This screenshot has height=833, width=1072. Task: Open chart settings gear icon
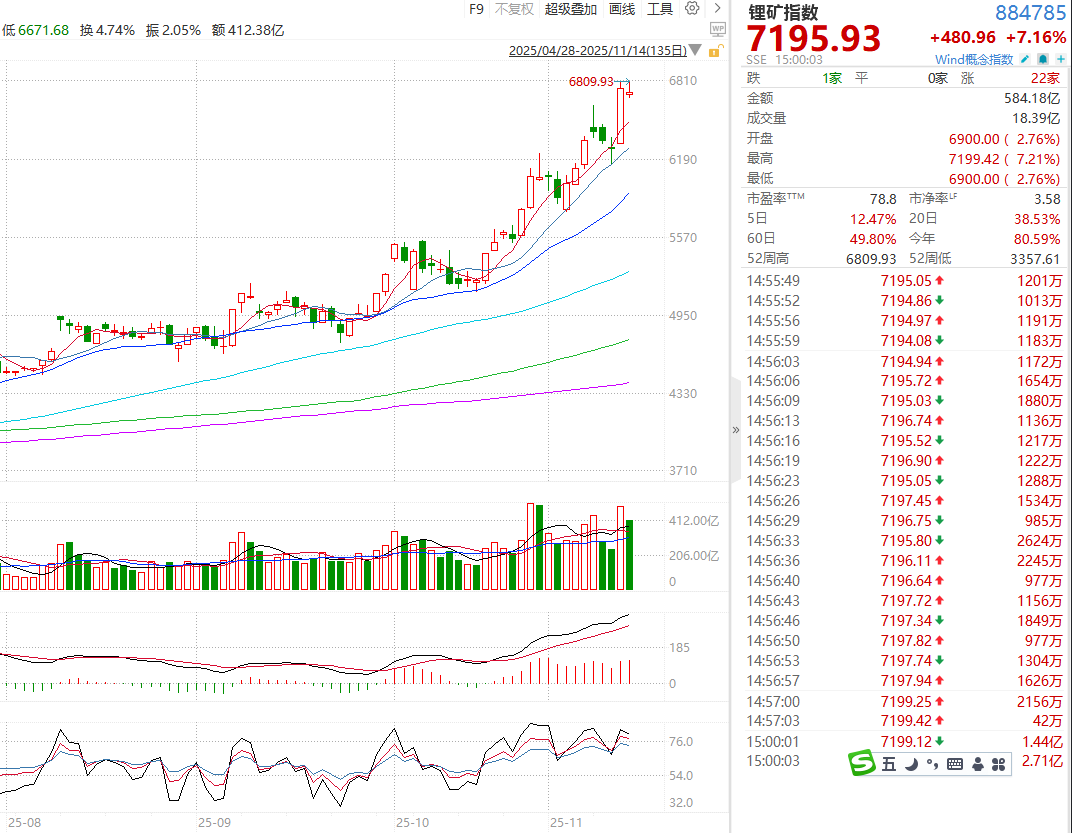(x=692, y=9)
